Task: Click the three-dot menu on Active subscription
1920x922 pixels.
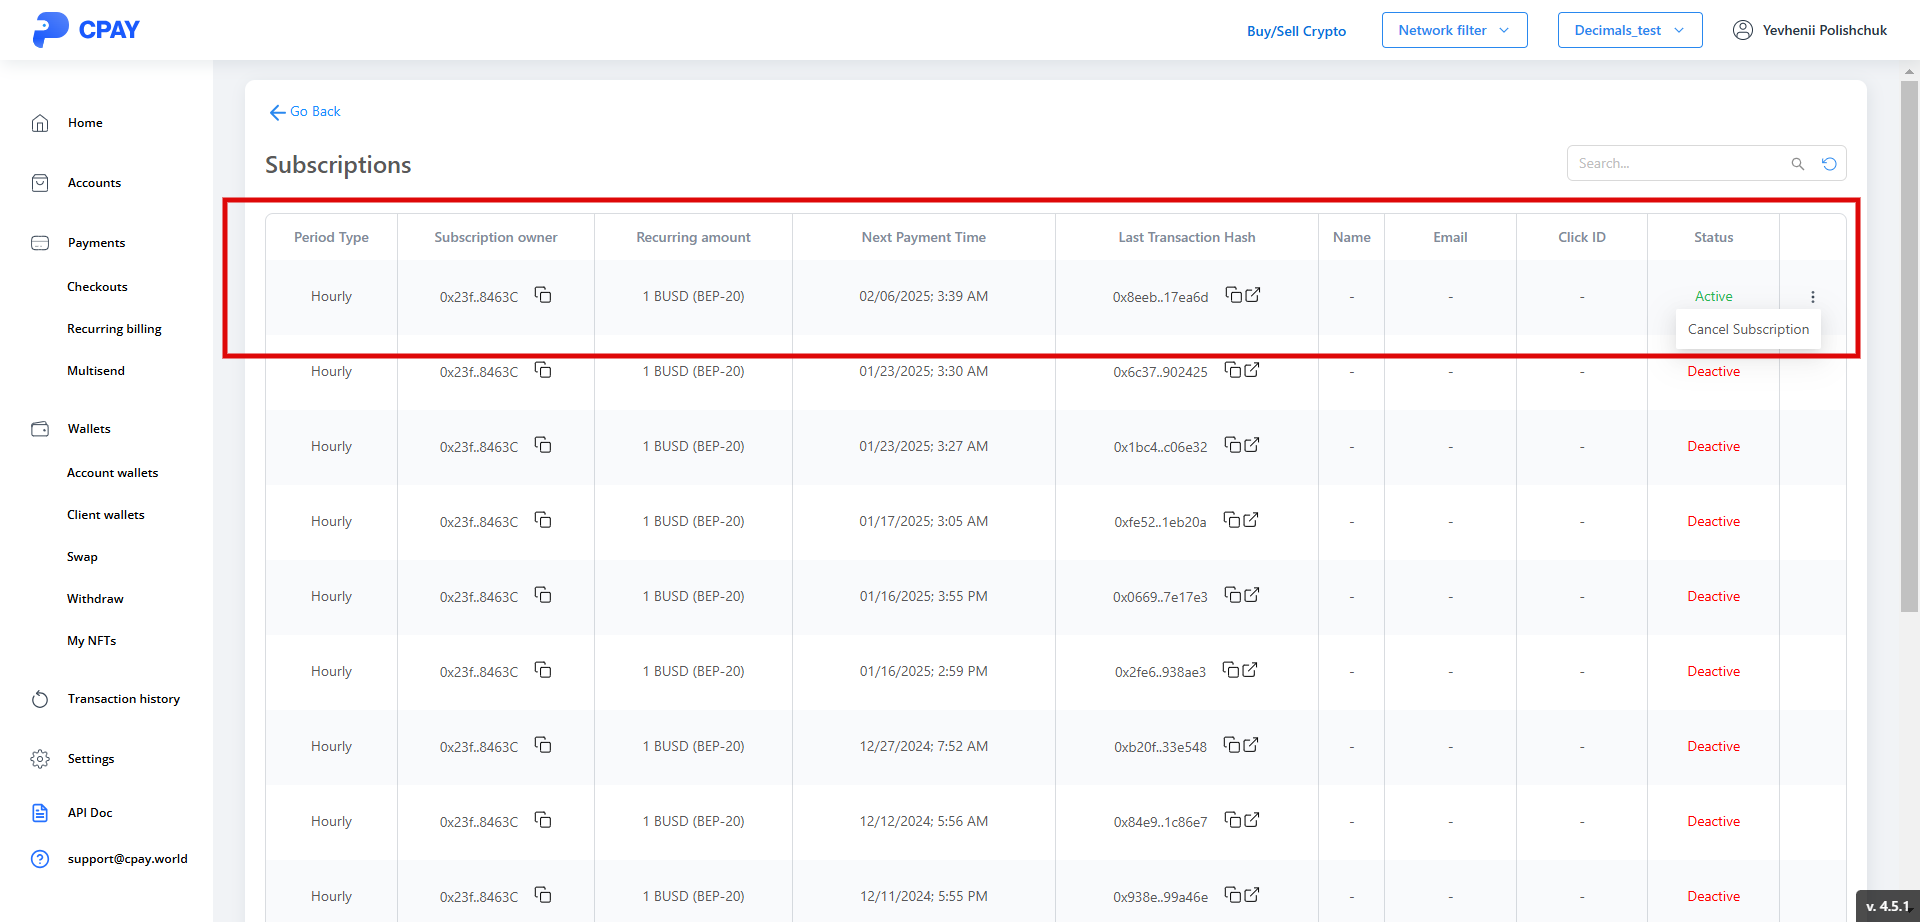Action: (1812, 297)
